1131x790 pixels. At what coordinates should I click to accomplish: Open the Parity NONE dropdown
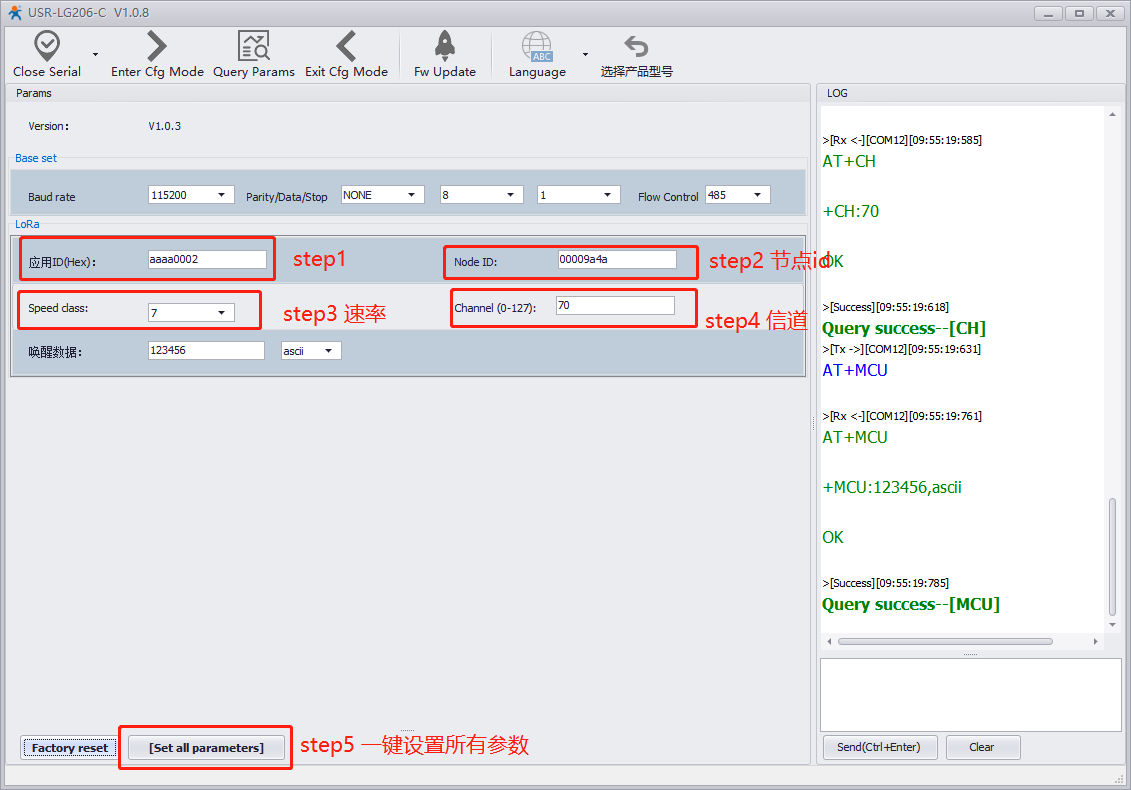pos(382,195)
